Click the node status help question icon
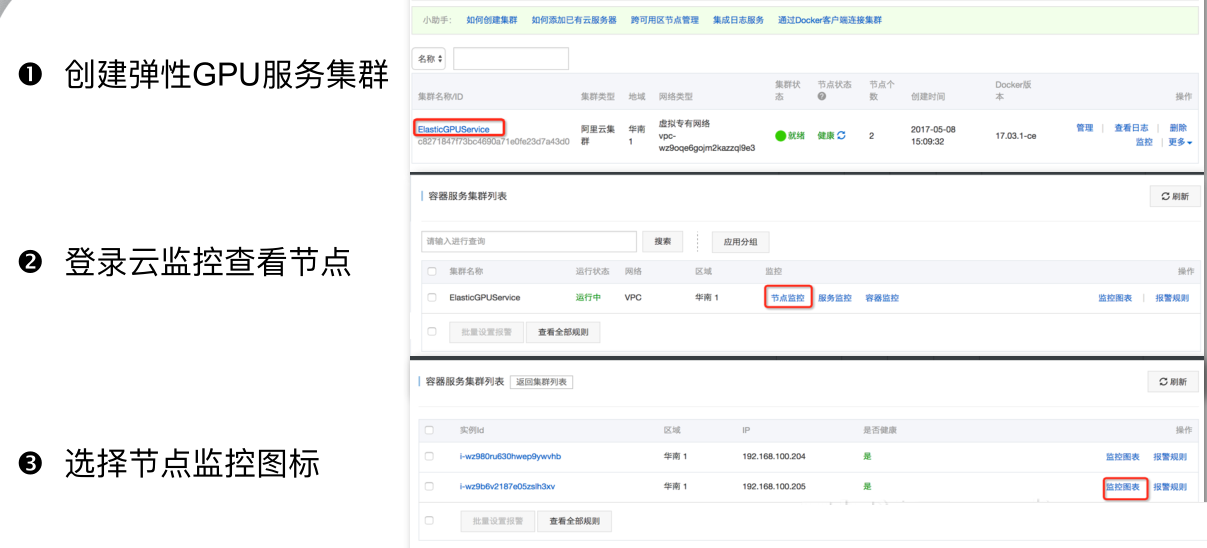 coord(822,96)
